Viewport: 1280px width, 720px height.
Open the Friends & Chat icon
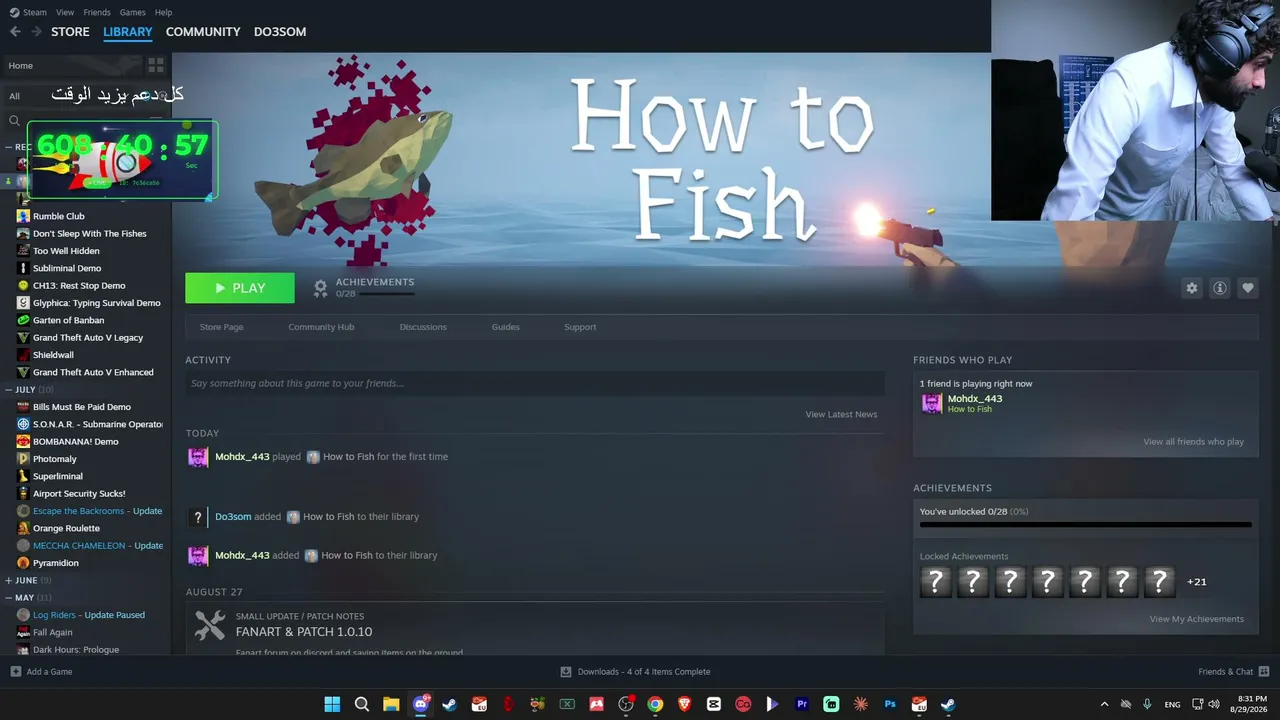point(1263,672)
